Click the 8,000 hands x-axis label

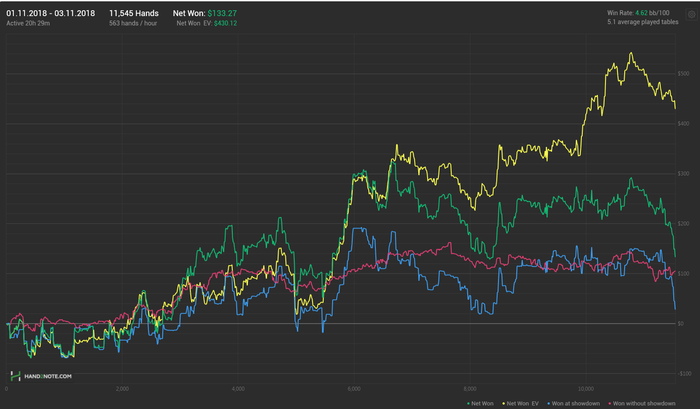point(470,389)
